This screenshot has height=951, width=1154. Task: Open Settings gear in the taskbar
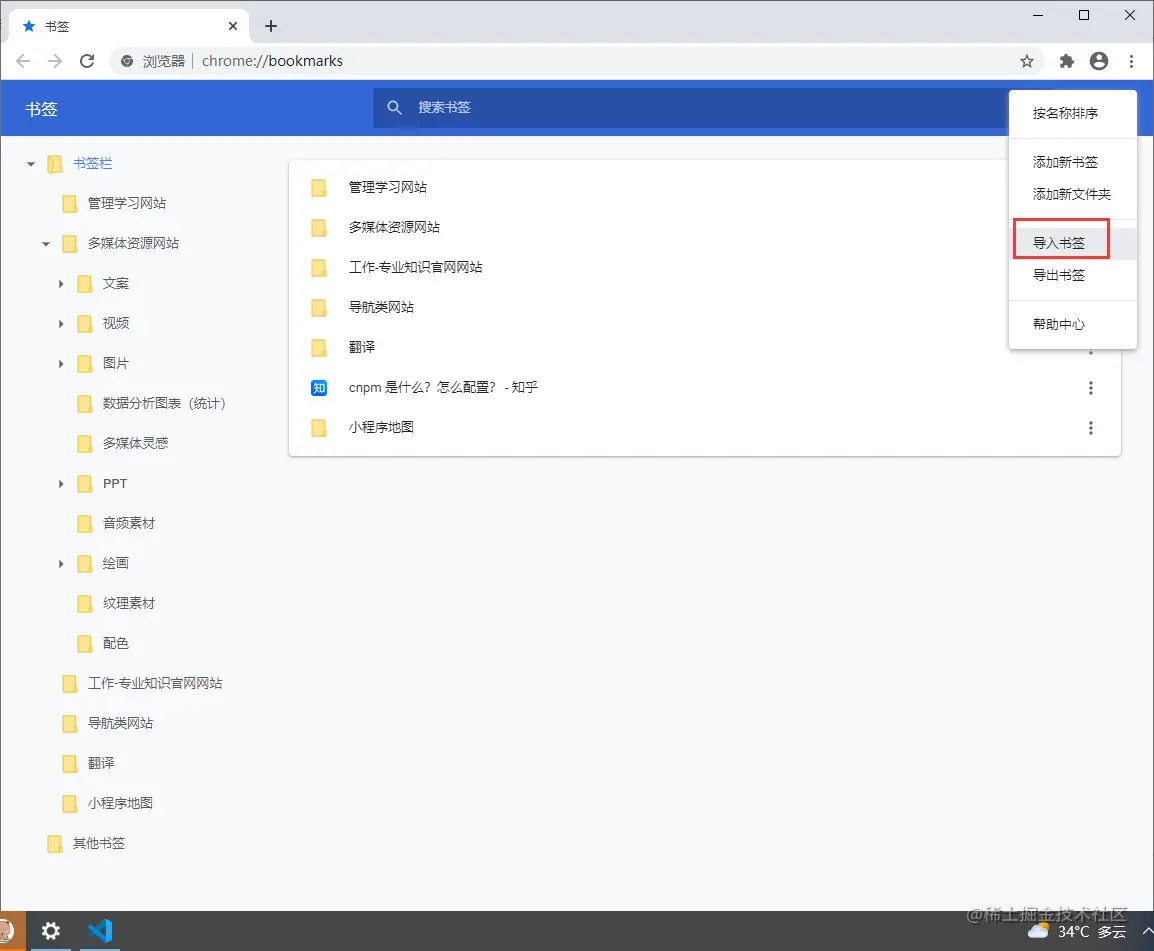click(50, 931)
